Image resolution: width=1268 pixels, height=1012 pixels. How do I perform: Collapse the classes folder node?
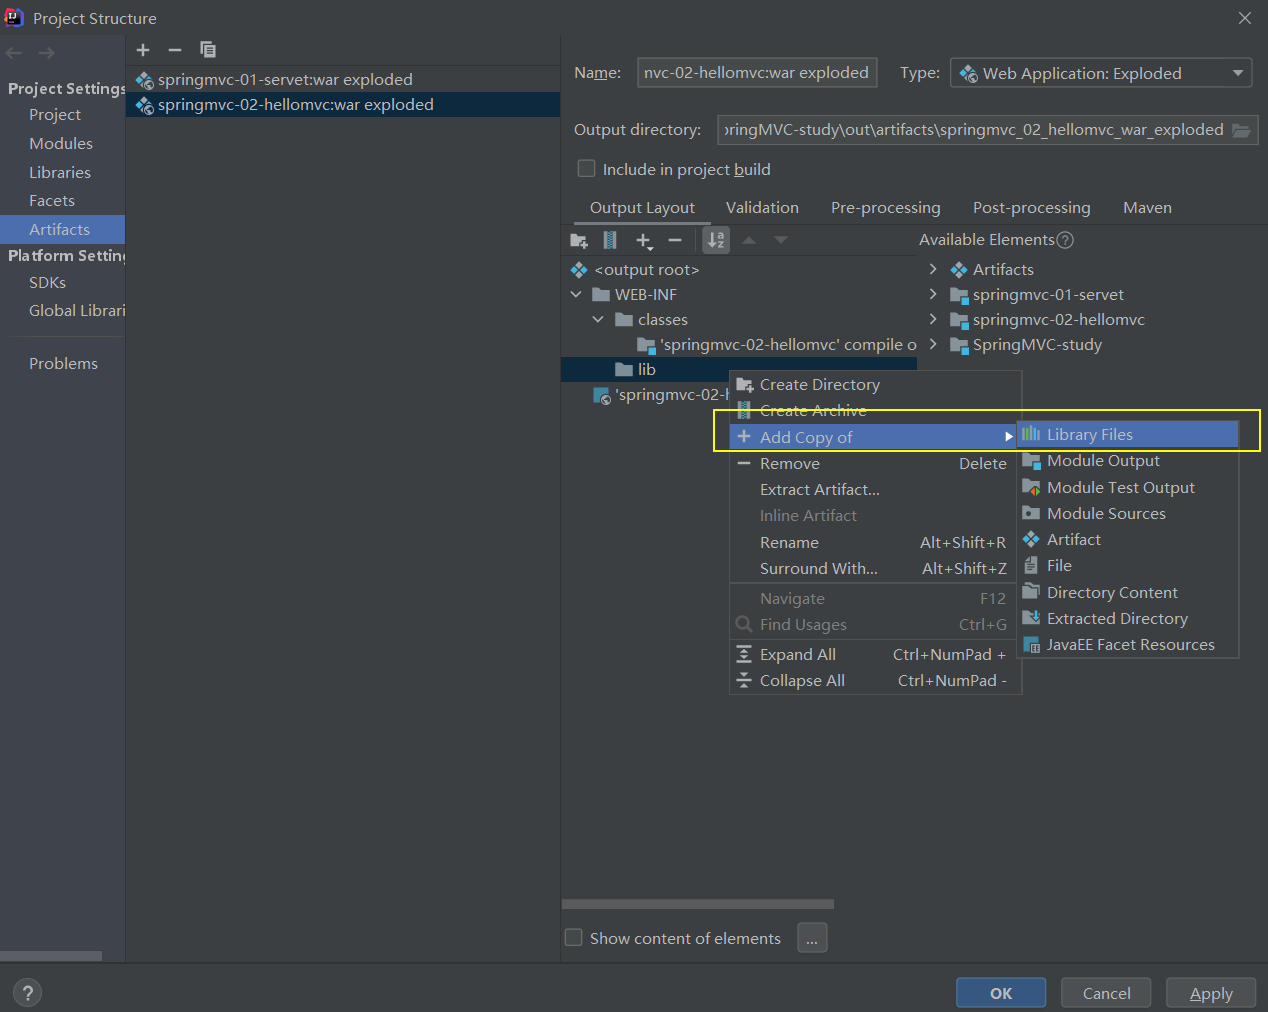(598, 319)
